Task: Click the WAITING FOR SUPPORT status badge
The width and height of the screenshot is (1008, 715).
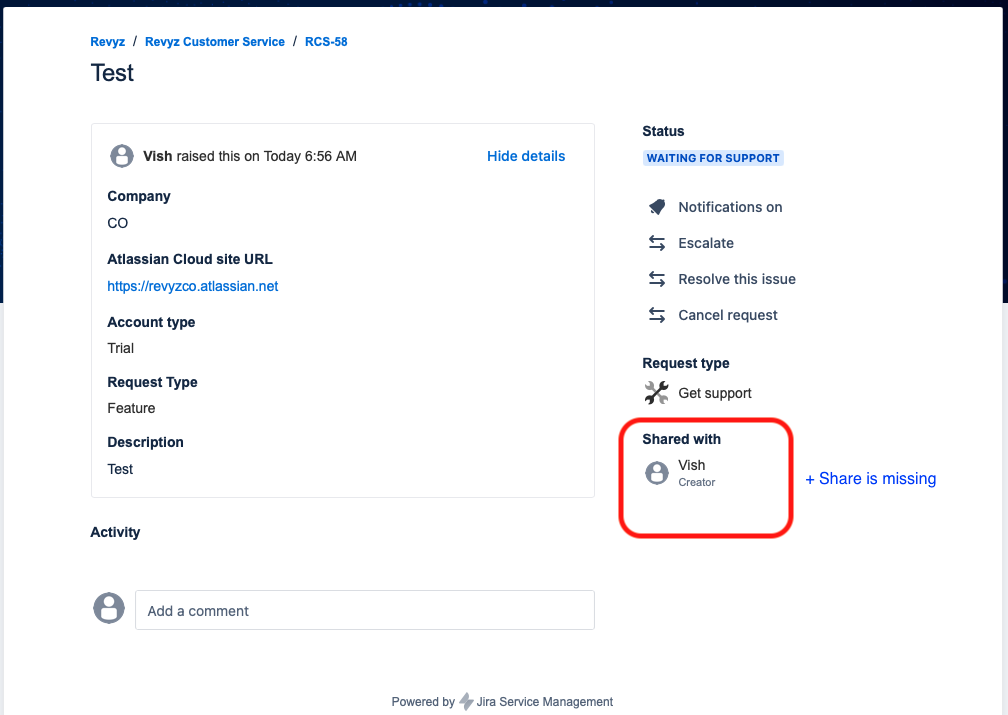Action: tap(713, 158)
